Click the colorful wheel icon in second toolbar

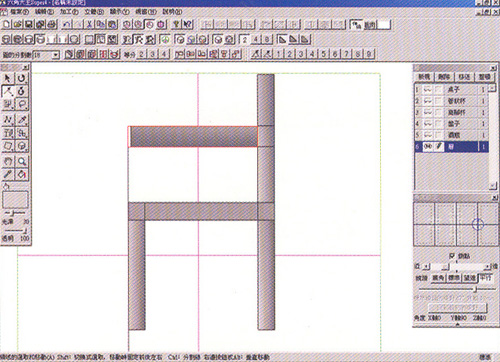[x=165, y=40]
